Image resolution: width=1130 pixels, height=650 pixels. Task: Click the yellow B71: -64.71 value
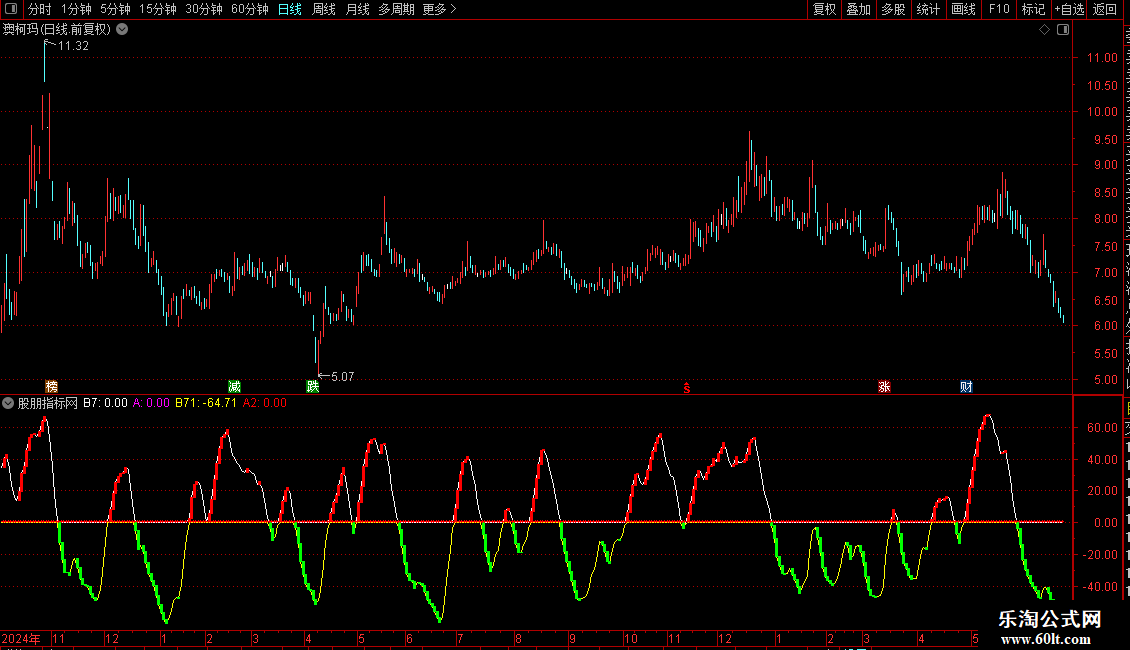(206, 403)
